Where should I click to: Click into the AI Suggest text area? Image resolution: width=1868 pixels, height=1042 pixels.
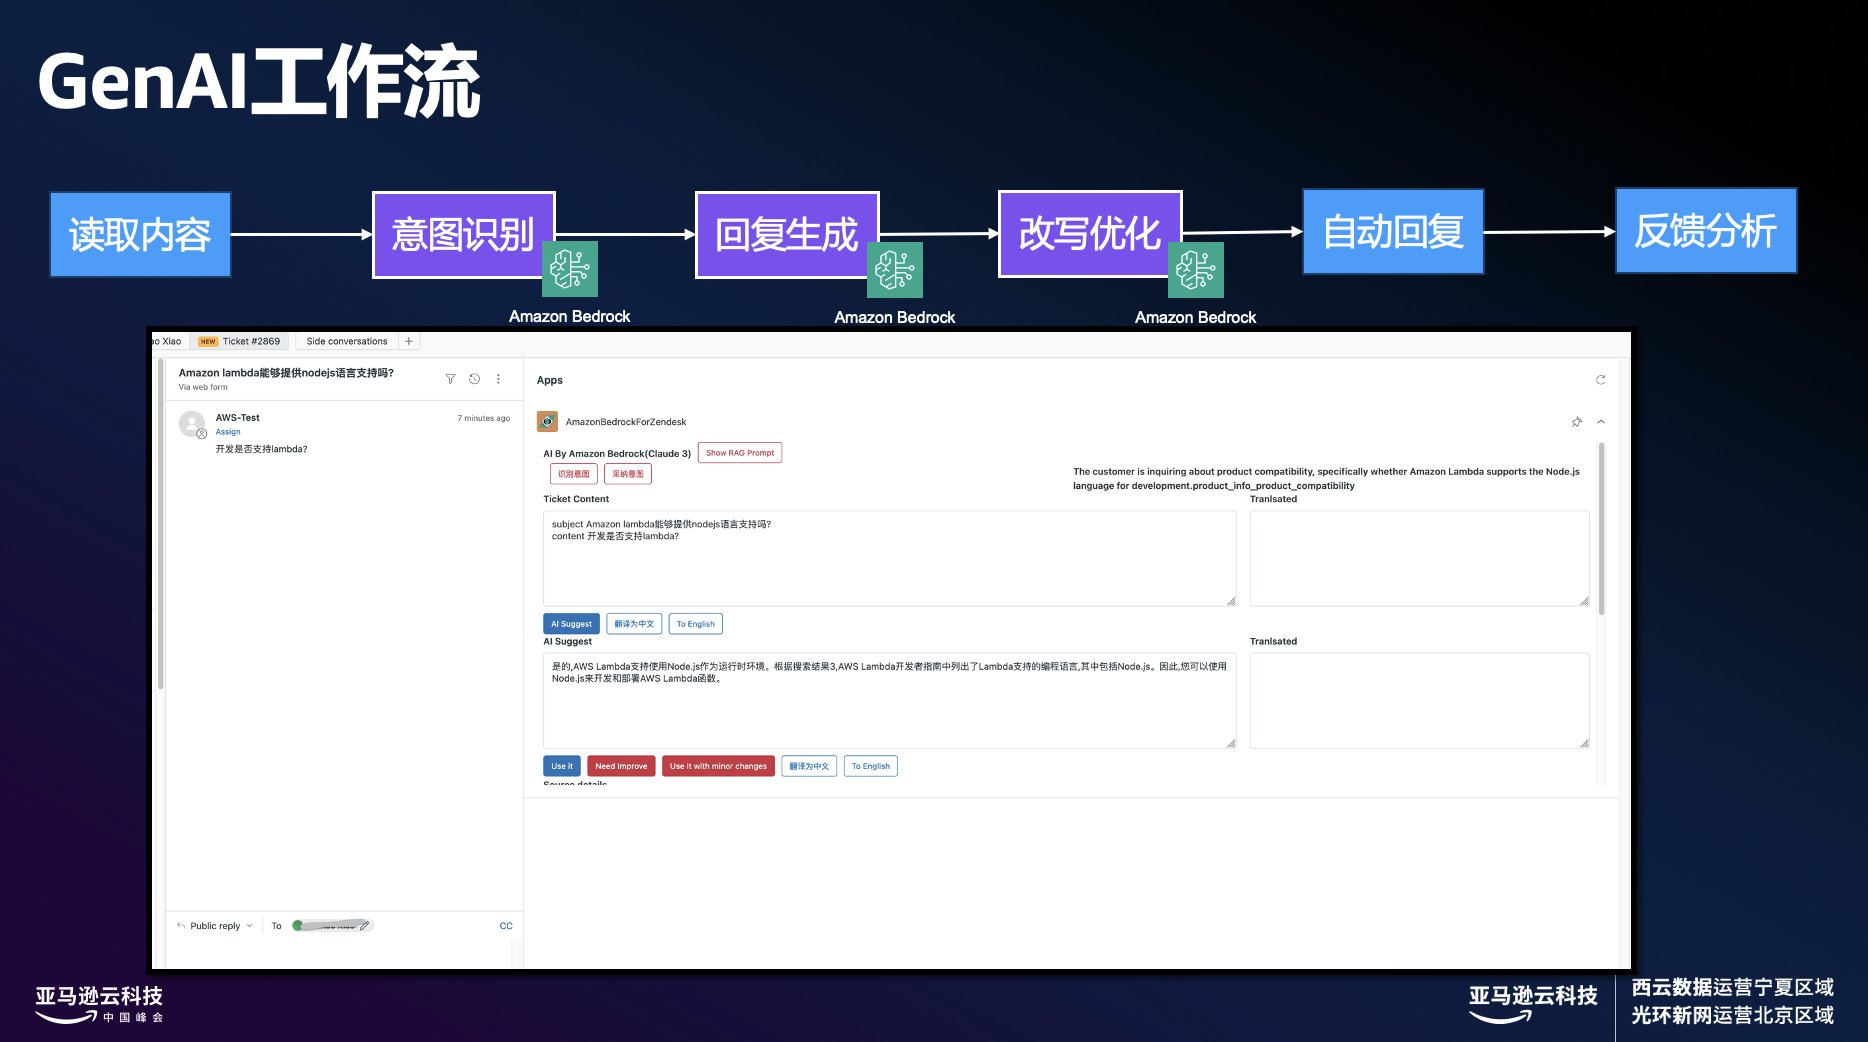pos(890,700)
